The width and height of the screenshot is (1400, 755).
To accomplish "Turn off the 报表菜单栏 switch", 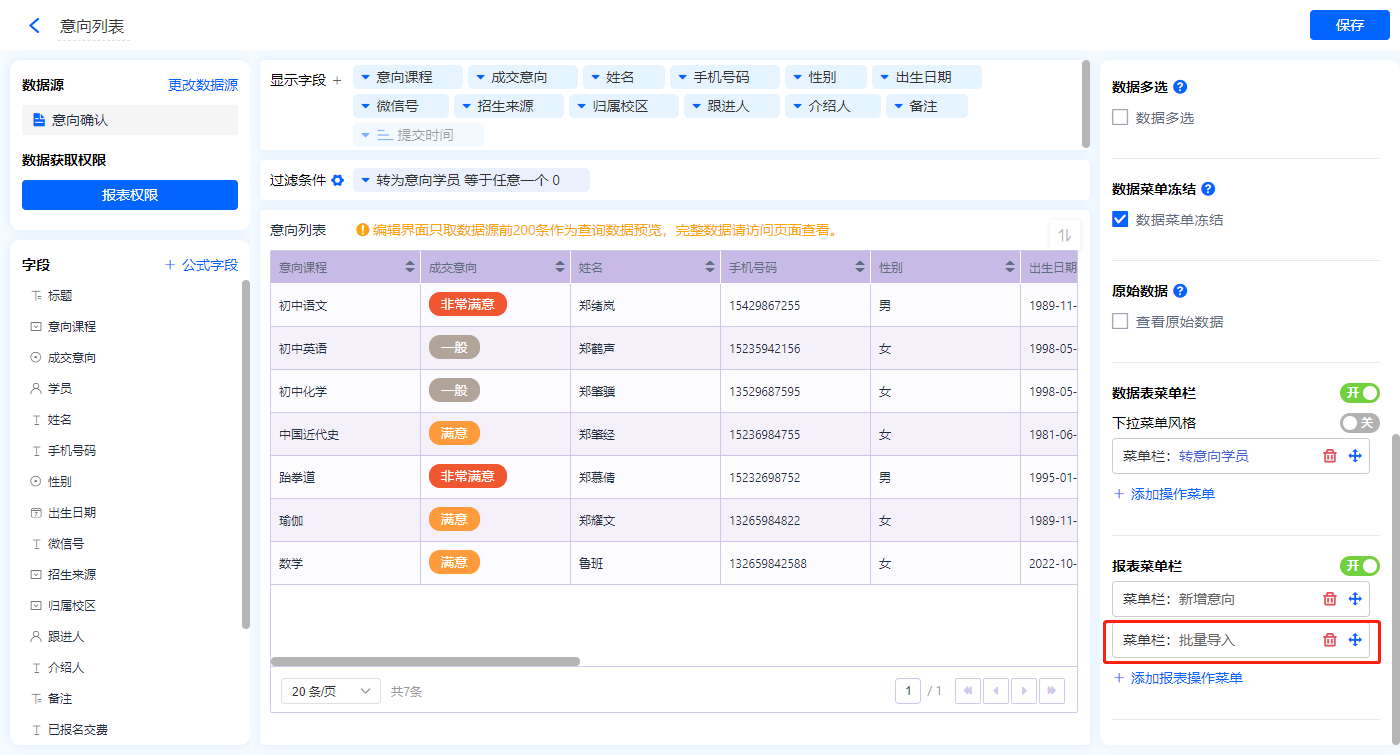I will pyautogui.click(x=1359, y=566).
